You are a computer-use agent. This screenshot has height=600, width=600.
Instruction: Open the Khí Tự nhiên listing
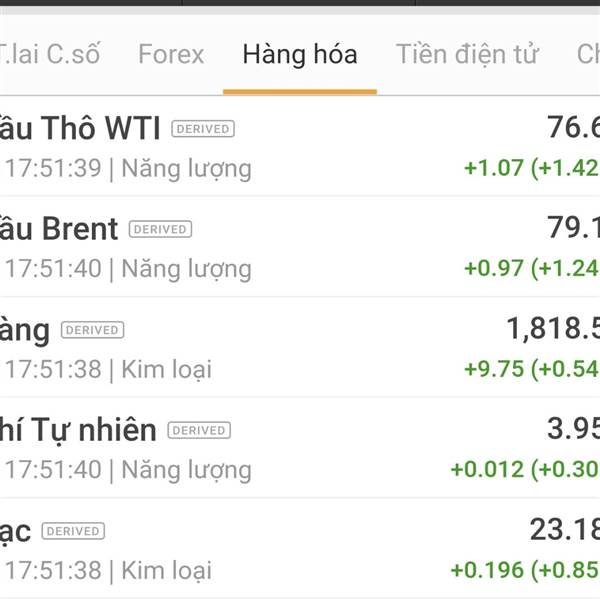pos(300,448)
